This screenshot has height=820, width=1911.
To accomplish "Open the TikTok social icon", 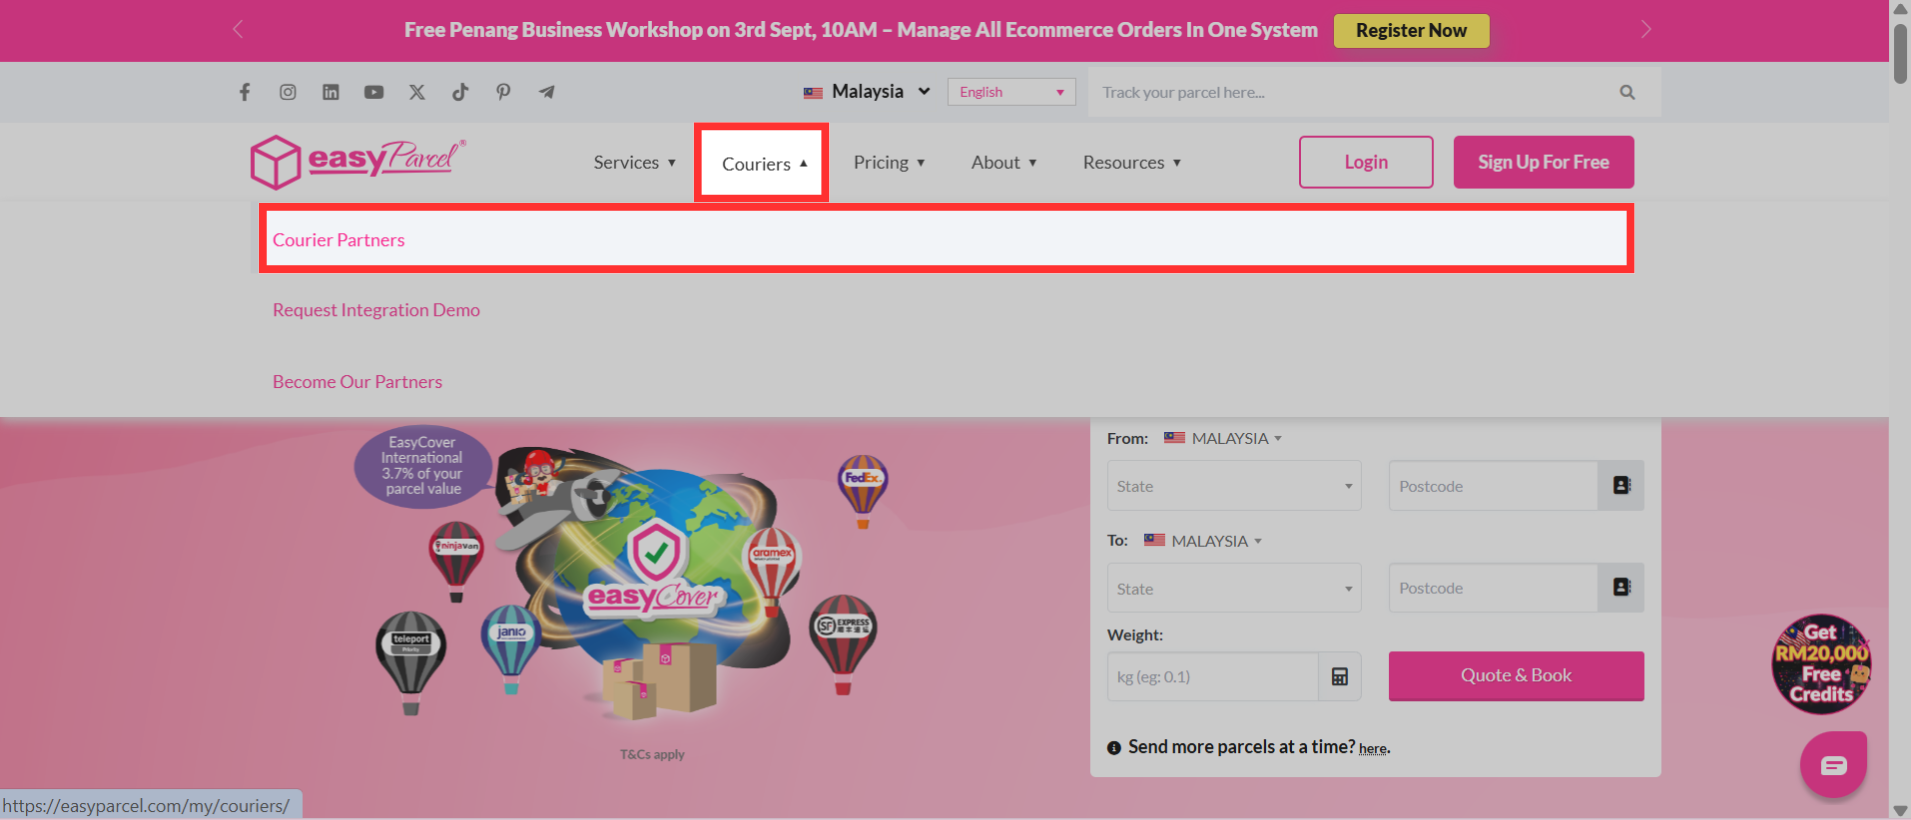I will tap(460, 92).
